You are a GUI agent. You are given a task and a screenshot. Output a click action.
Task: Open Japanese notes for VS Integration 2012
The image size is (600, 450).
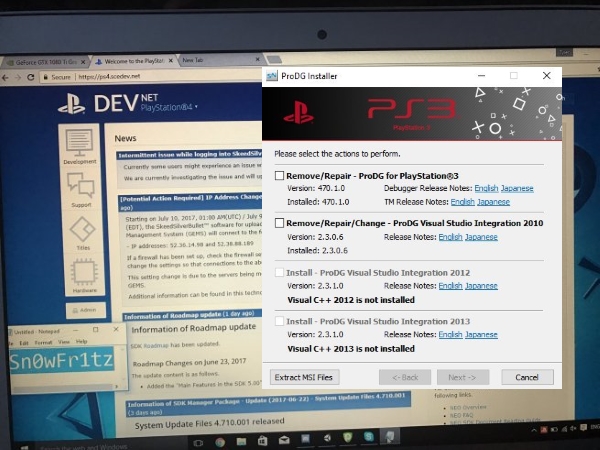coord(481,286)
